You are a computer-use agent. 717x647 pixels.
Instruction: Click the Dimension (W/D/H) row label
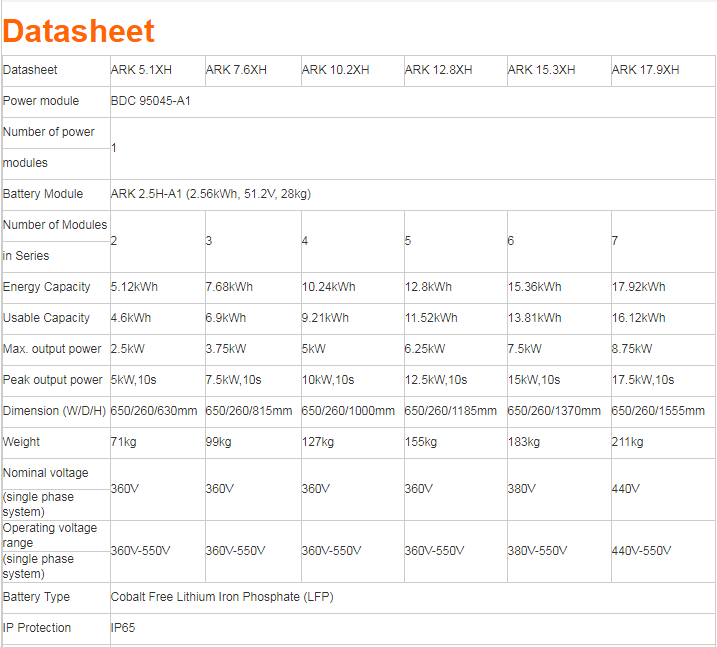pos(54,411)
